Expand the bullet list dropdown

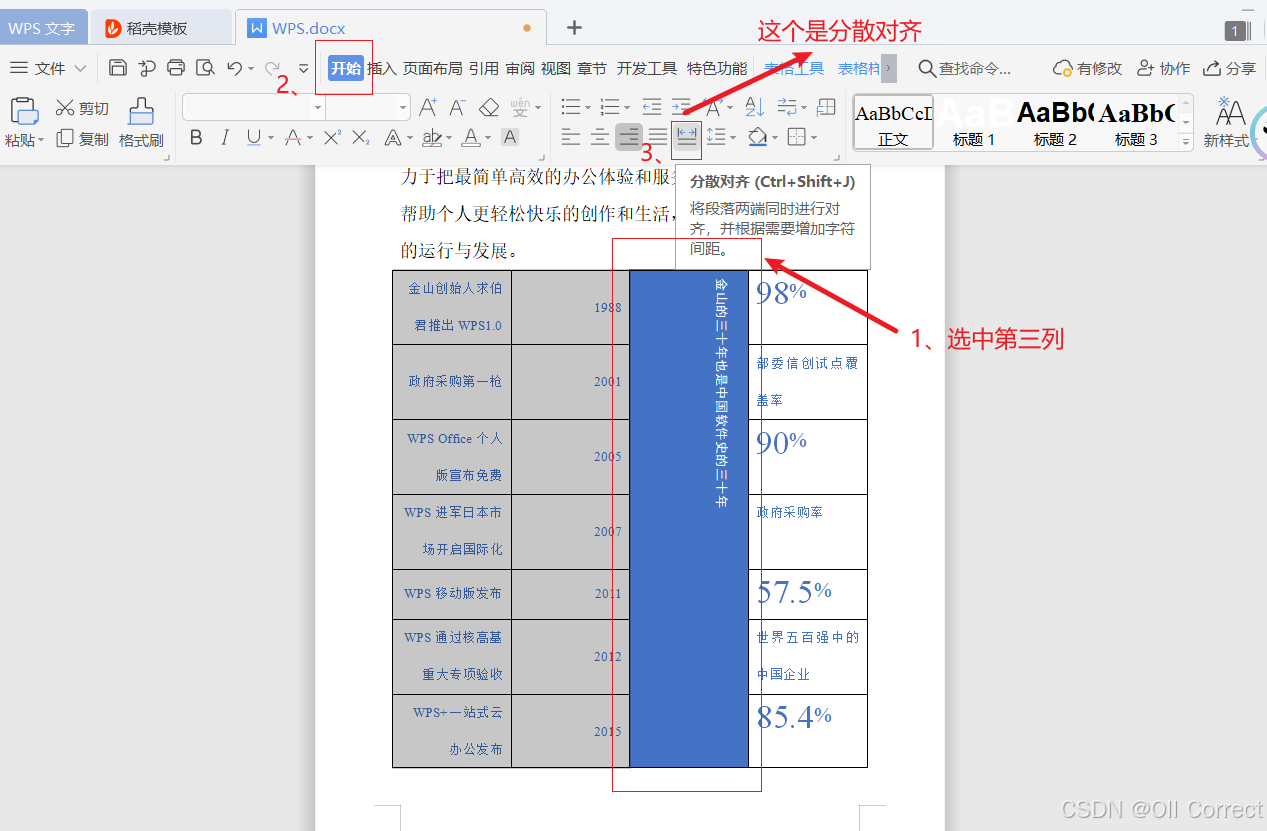pos(587,107)
